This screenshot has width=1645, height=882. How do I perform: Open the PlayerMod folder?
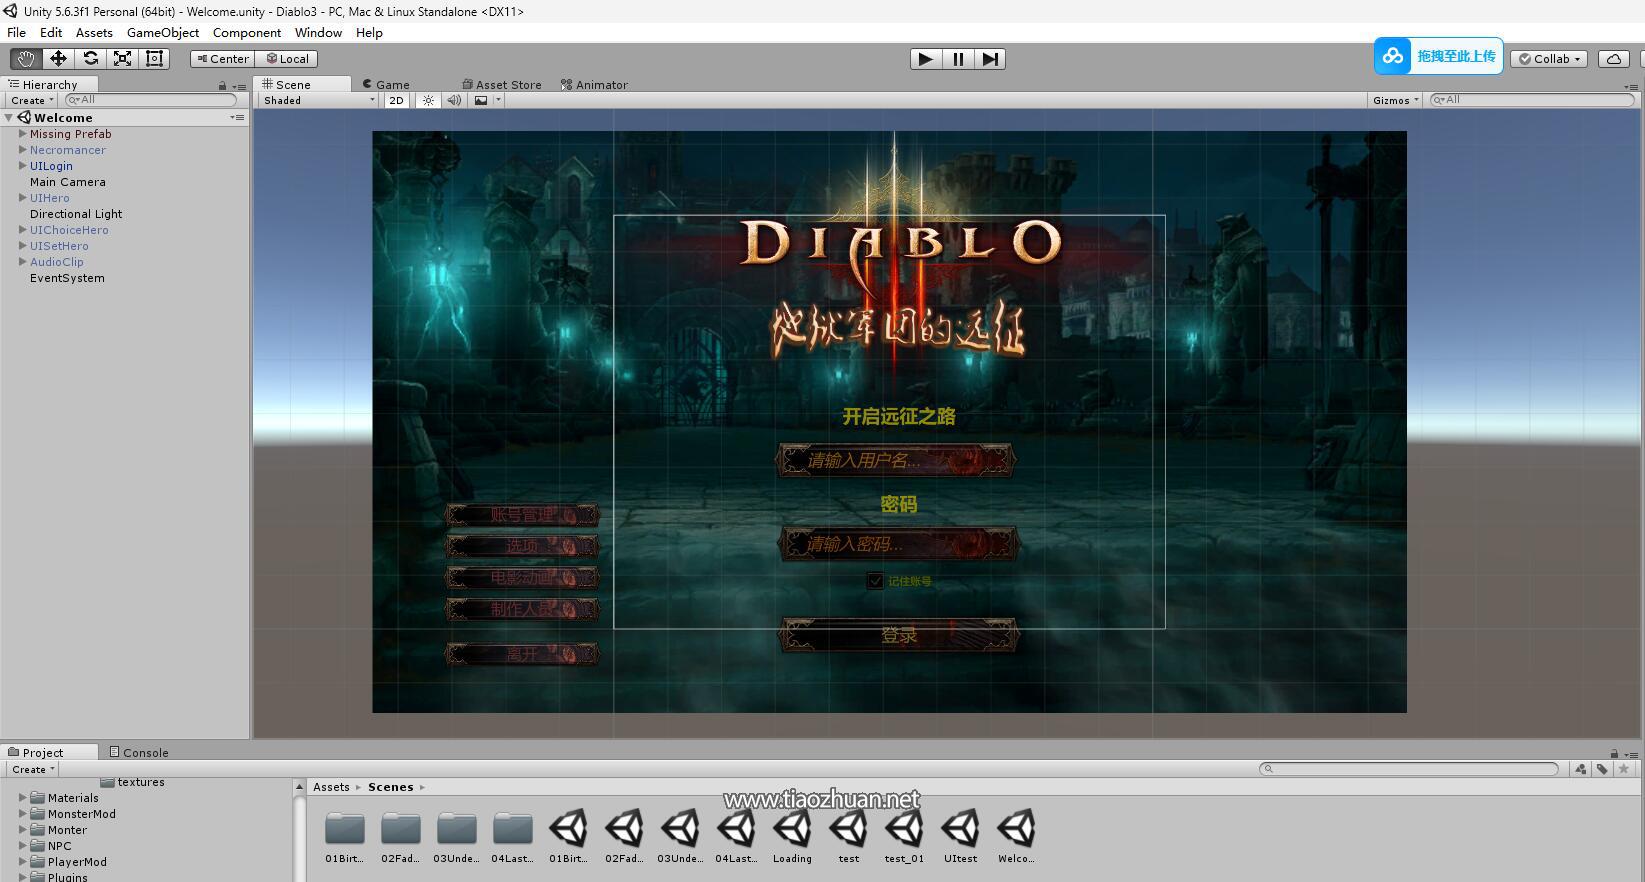(x=77, y=862)
